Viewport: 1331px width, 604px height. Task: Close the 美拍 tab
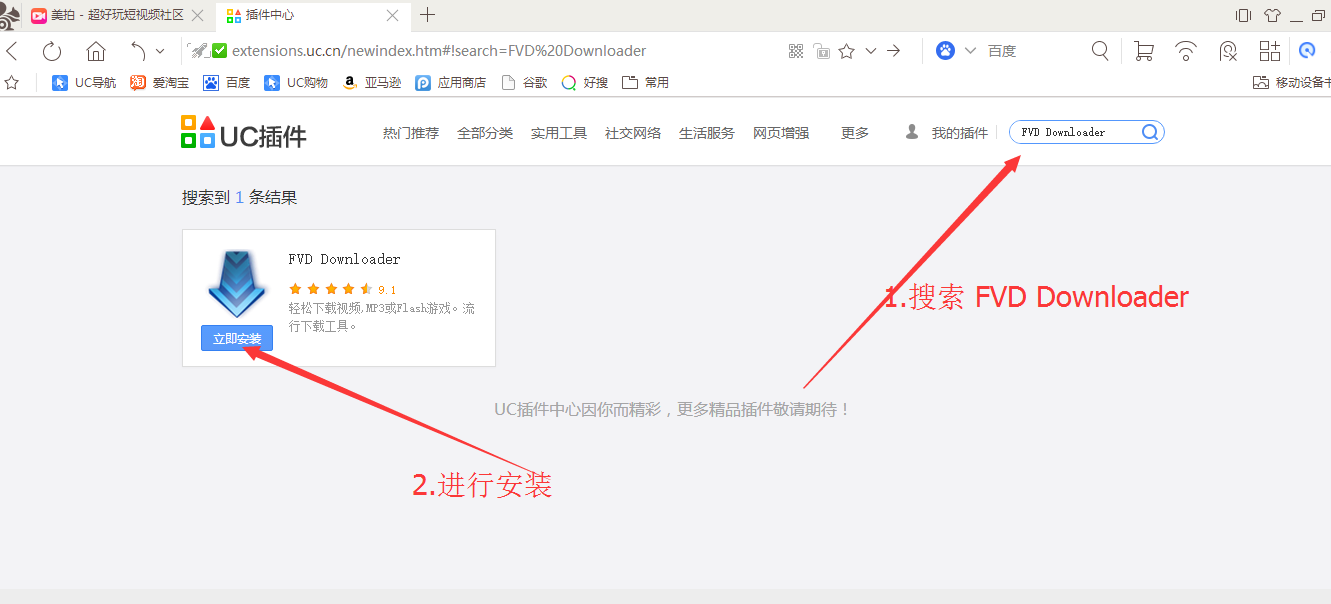[x=198, y=16]
